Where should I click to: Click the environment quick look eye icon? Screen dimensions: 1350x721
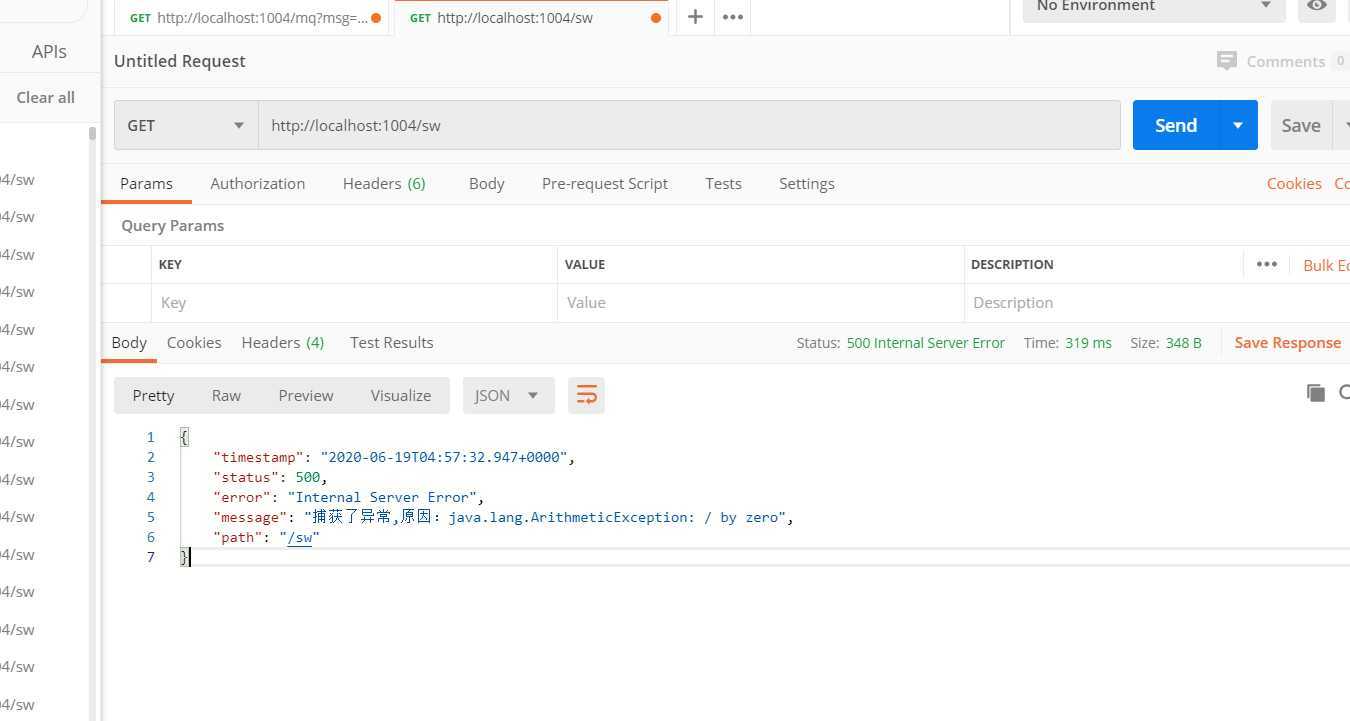[x=1317, y=6]
